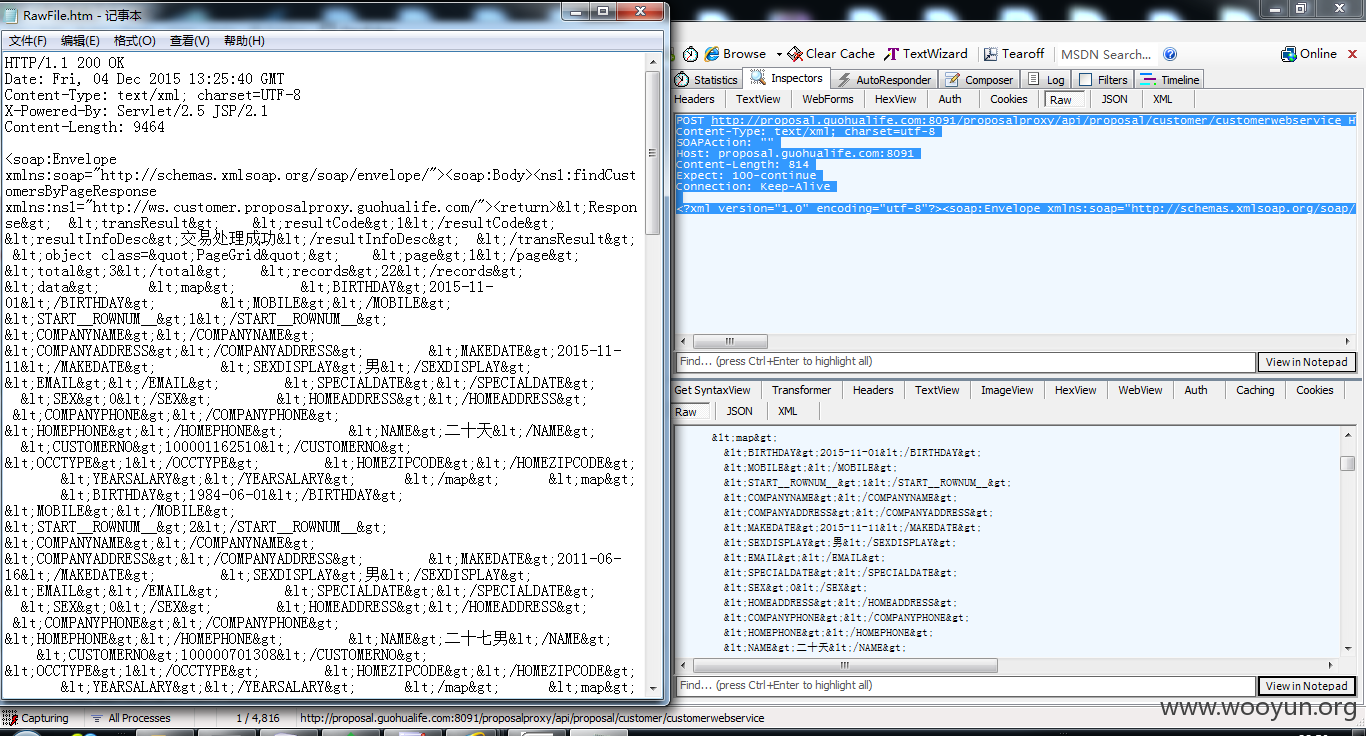Click All Processes filter in status bar
Screen dimensions: 1366x736
pyautogui.click(x=131, y=718)
